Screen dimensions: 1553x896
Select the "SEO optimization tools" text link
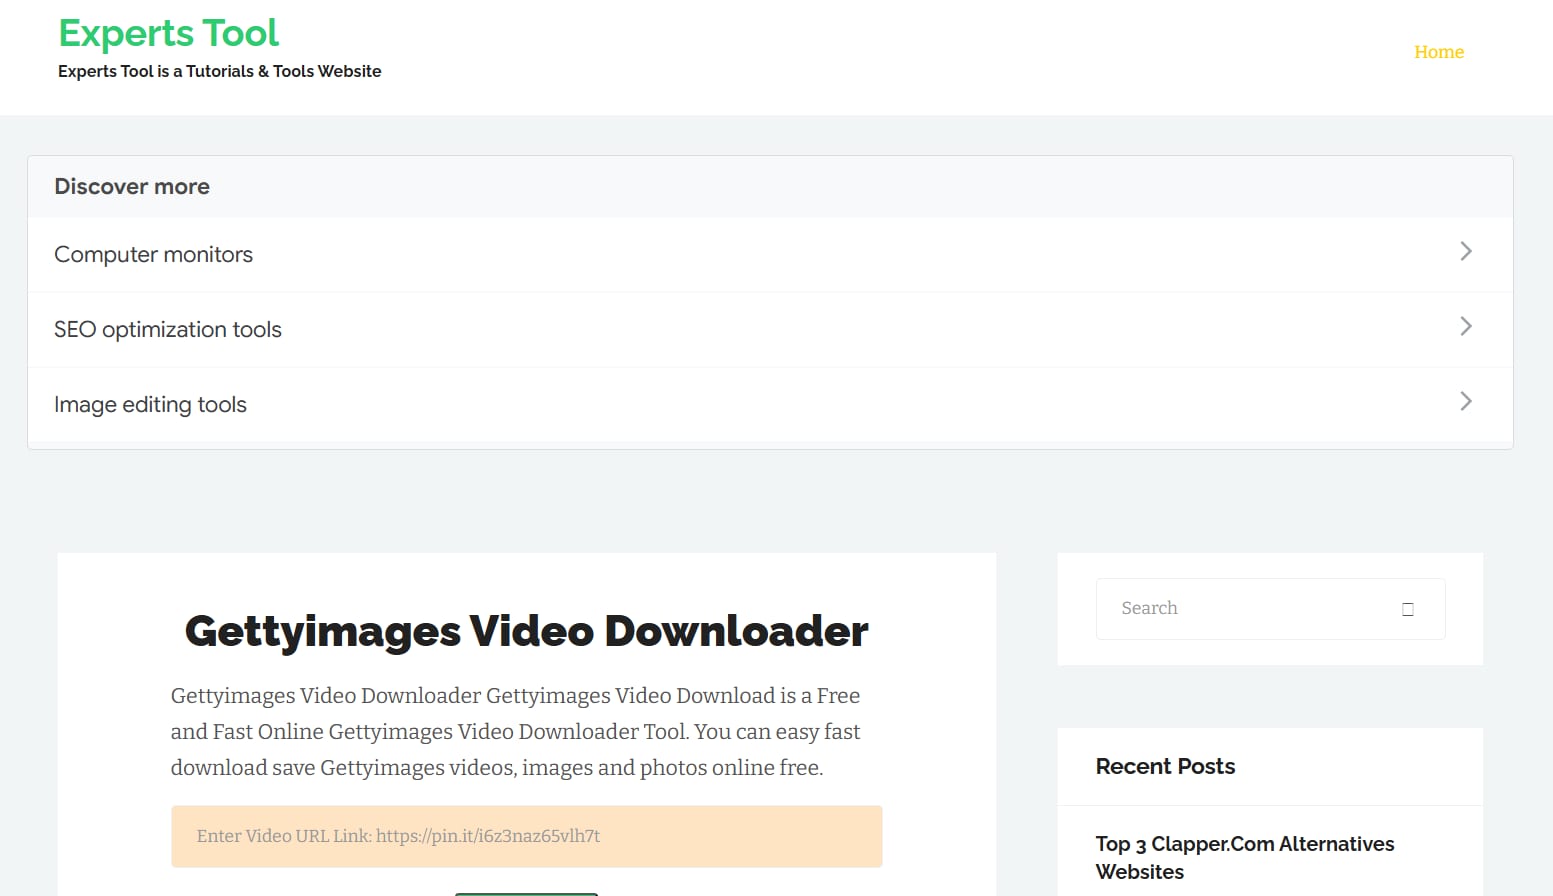pos(167,329)
